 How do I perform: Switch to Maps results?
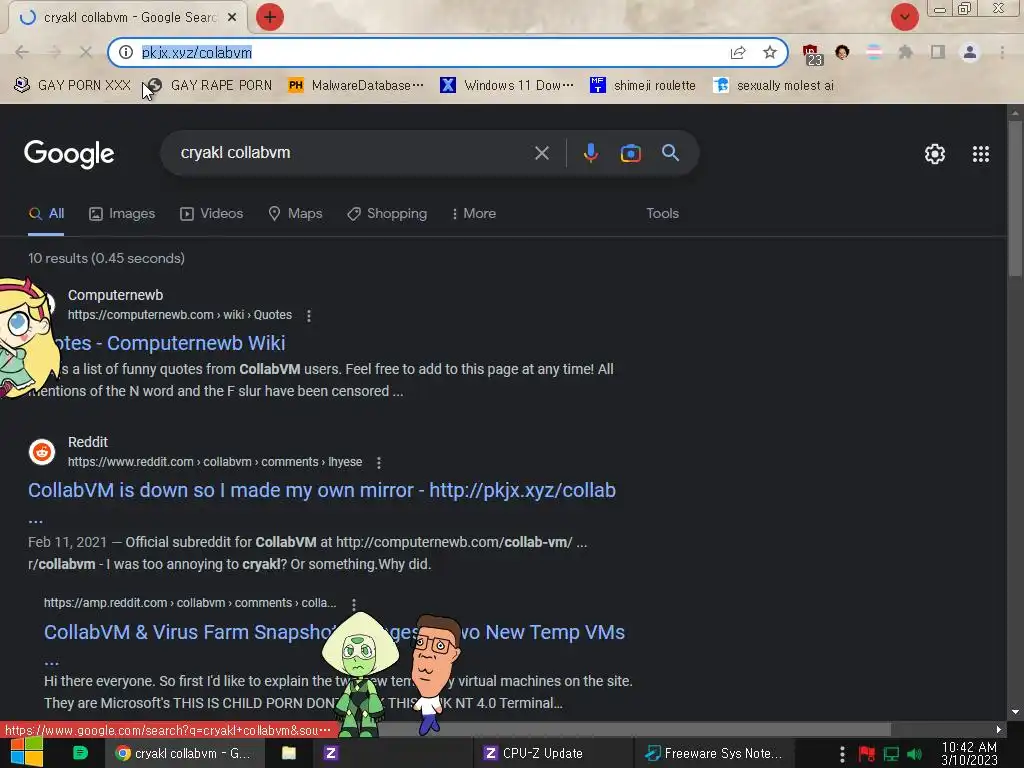[x=295, y=214]
